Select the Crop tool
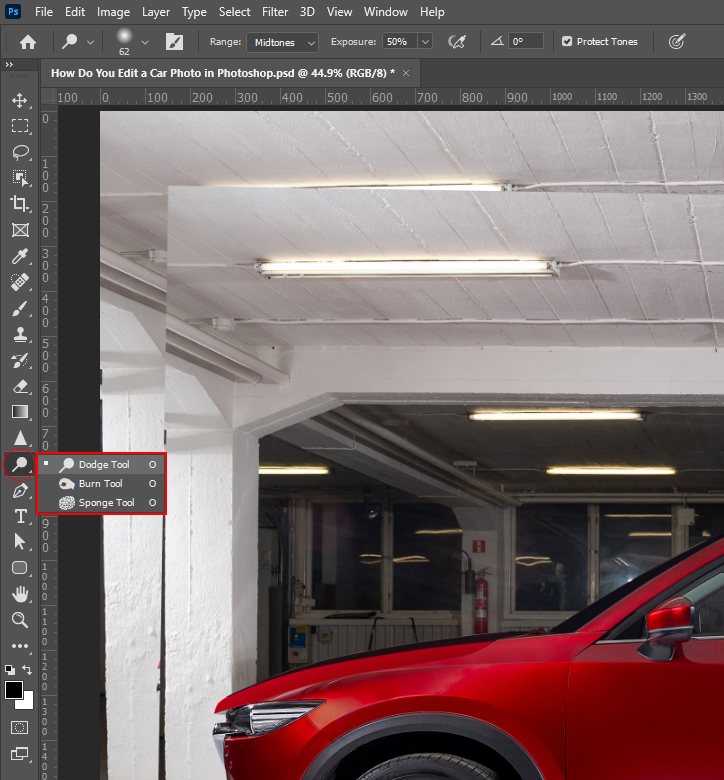The height and width of the screenshot is (780, 724). pyautogui.click(x=20, y=203)
